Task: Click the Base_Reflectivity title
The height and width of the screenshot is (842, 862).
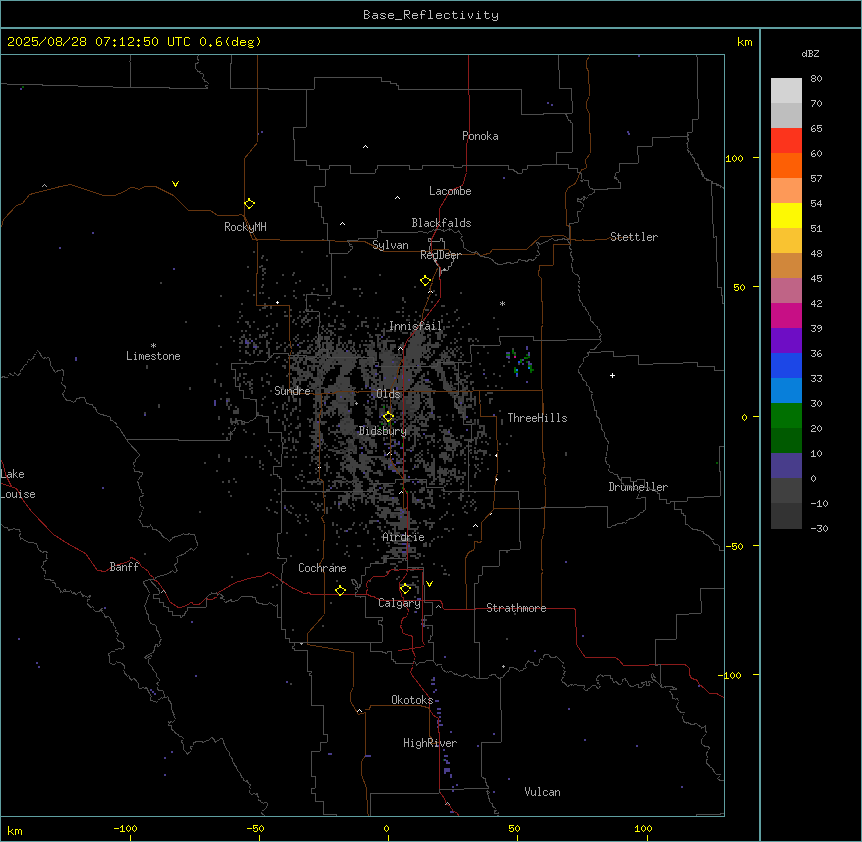Action: click(431, 15)
